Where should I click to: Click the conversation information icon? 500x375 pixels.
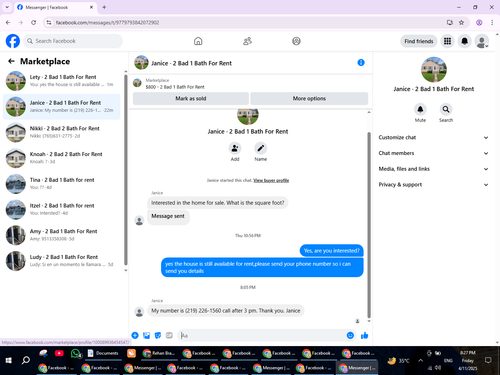click(x=361, y=63)
